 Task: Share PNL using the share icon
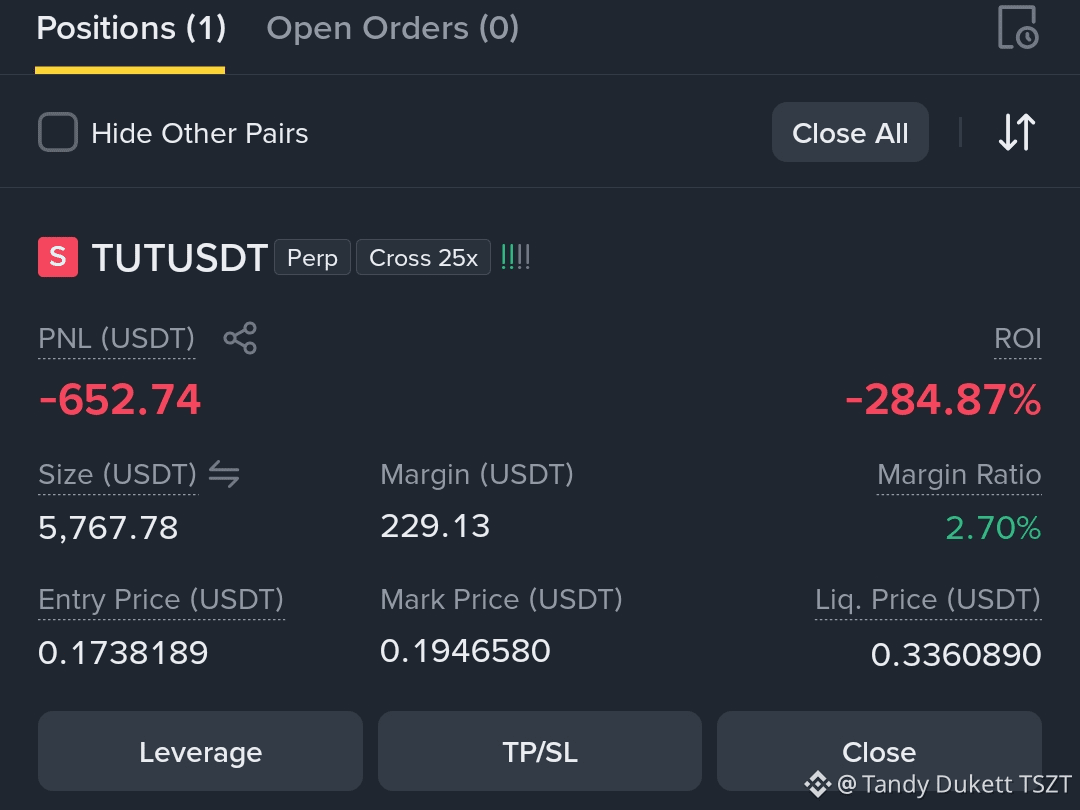[x=240, y=338]
